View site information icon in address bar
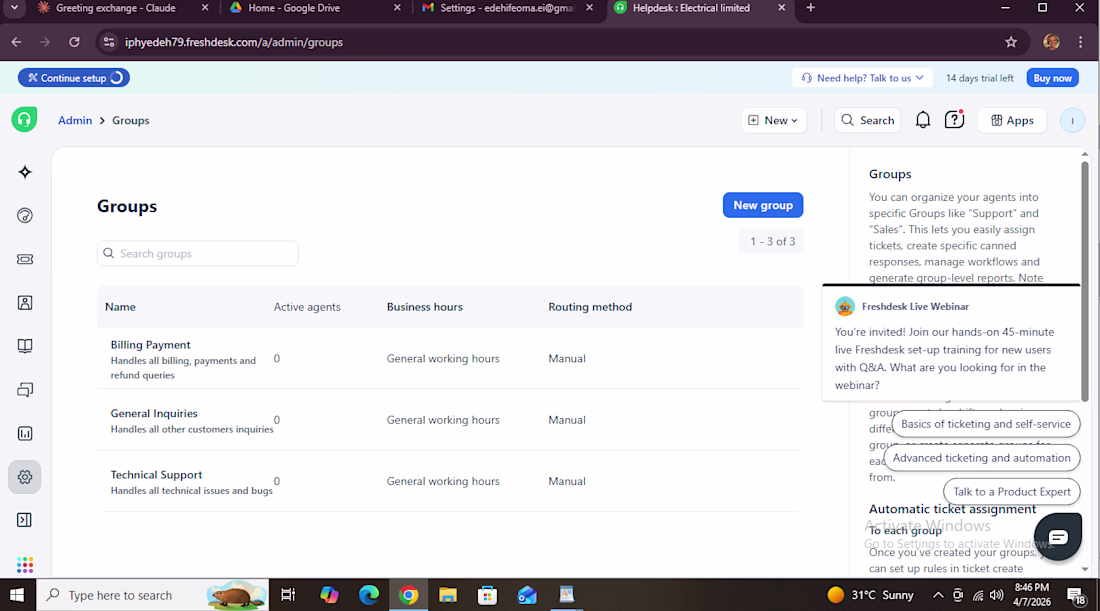Screen dimensions: 1100x611 coord(109,42)
